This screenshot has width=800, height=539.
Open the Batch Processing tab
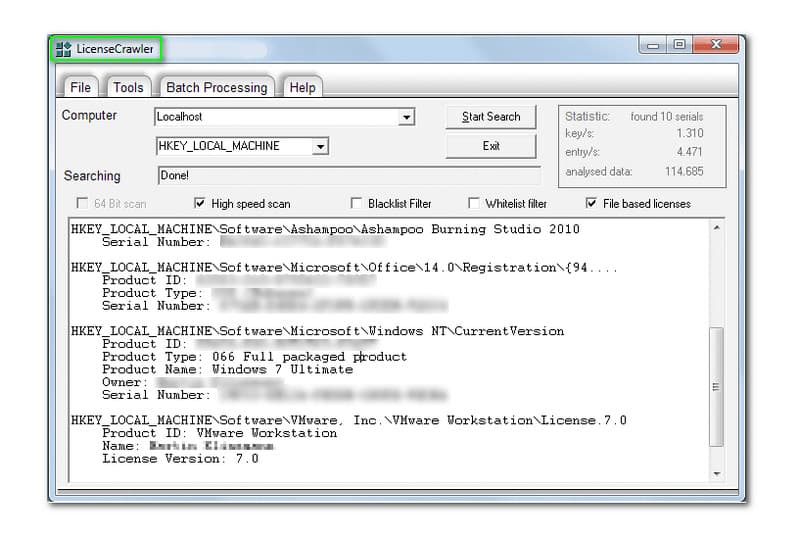click(216, 87)
